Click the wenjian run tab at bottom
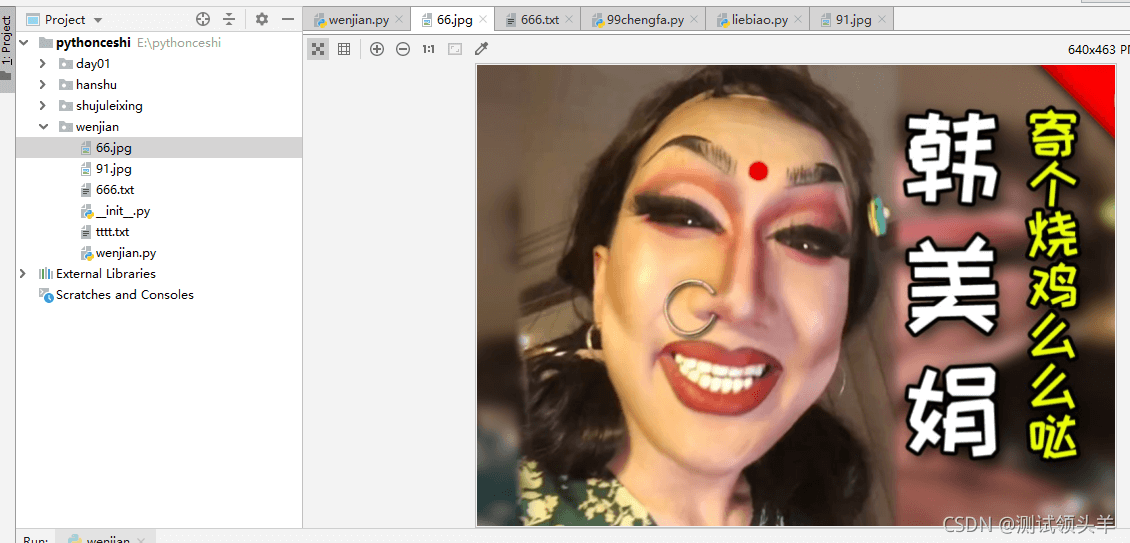This screenshot has height=543, width=1130. coord(105,538)
